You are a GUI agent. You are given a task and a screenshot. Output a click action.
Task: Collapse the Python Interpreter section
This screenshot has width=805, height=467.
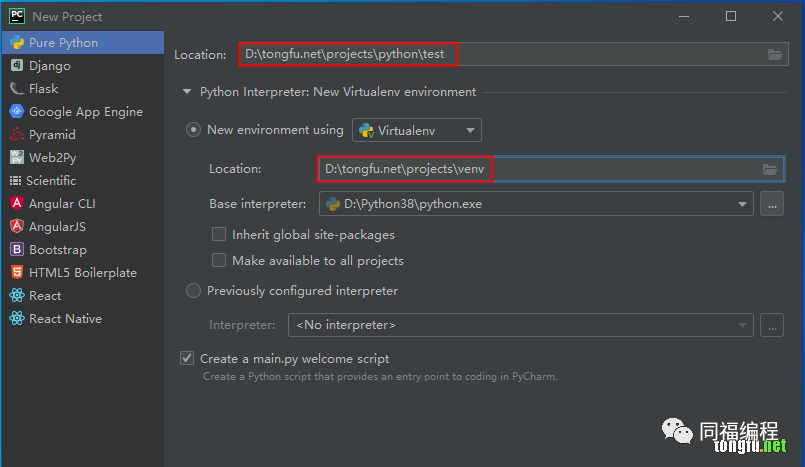pos(187,92)
